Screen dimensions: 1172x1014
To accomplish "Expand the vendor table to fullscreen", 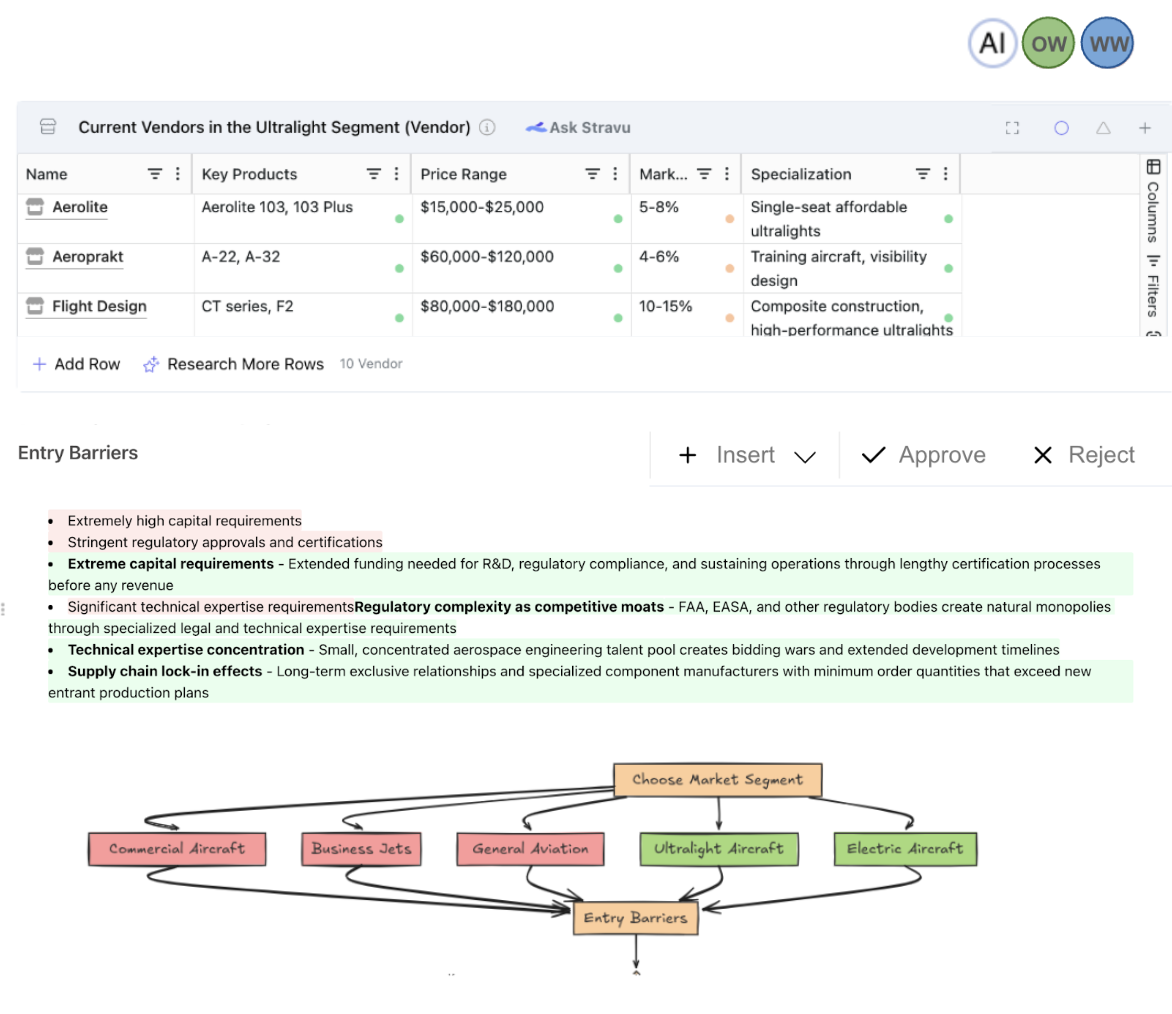I will click(x=1012, y=128).
